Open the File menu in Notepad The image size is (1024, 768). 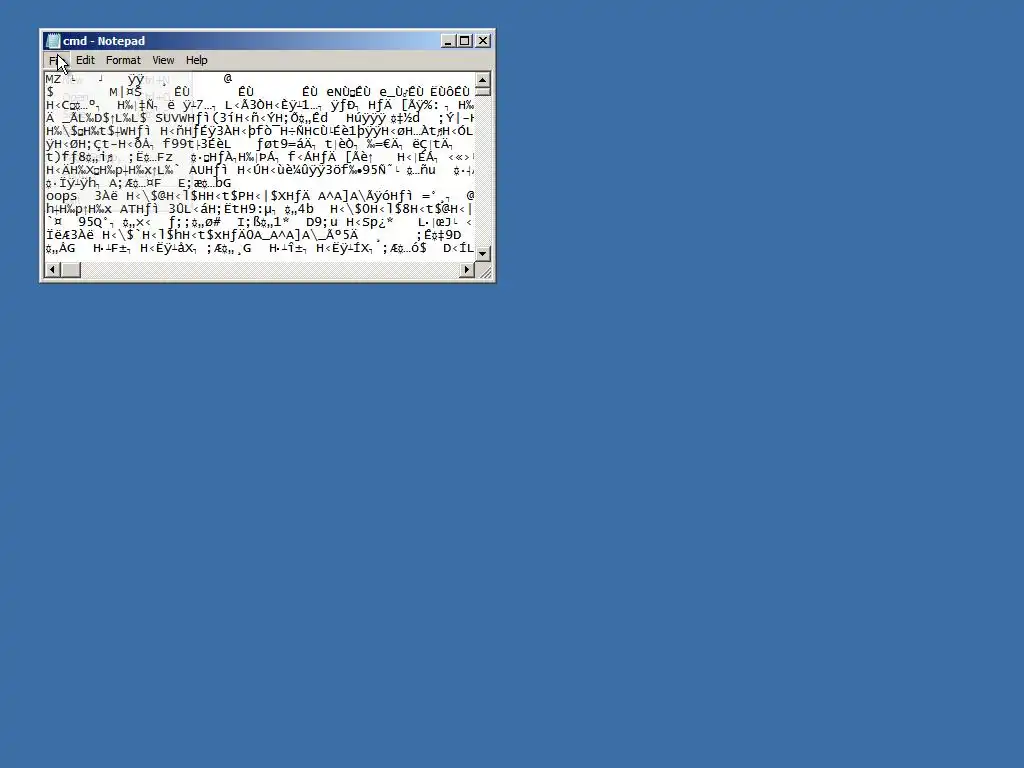coord(56,60)
